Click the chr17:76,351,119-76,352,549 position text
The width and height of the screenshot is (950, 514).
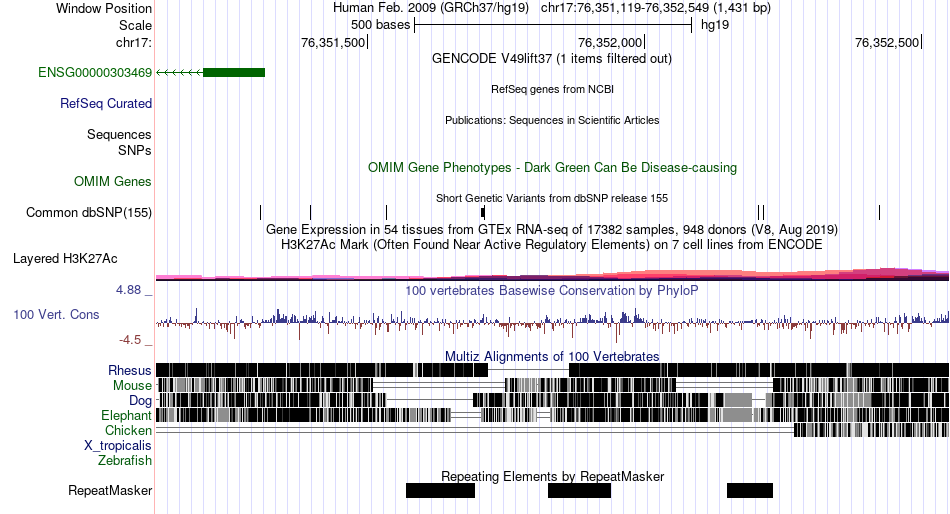click(656, 8)
